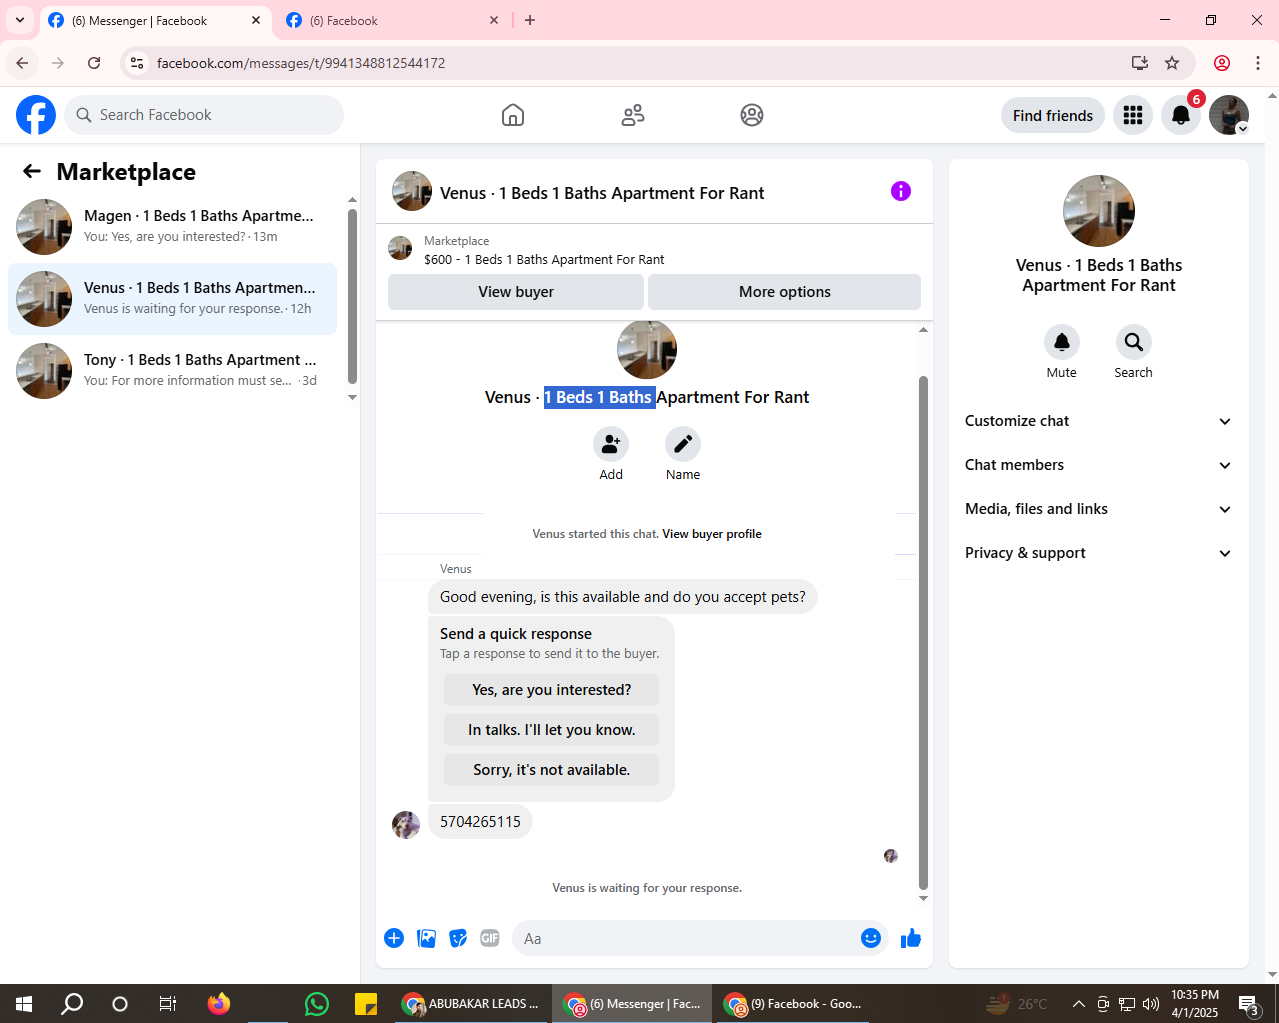
Task: Open the Facebook logo home link
Action: 36,115
